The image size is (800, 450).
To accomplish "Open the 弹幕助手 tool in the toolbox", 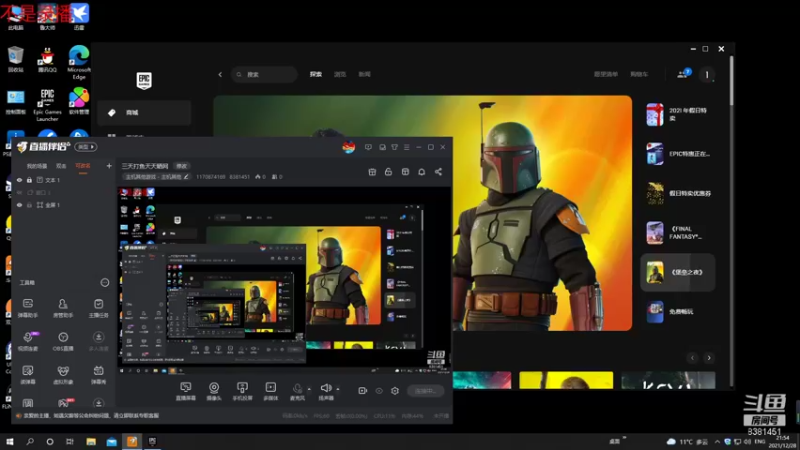I will click(28, 308).
